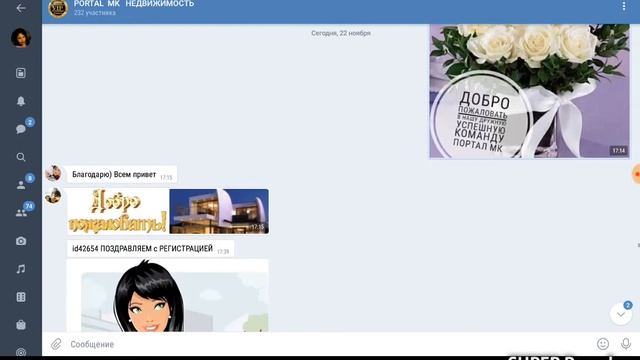
Task: Open the three-dot chat options menu
Action: 624,6
